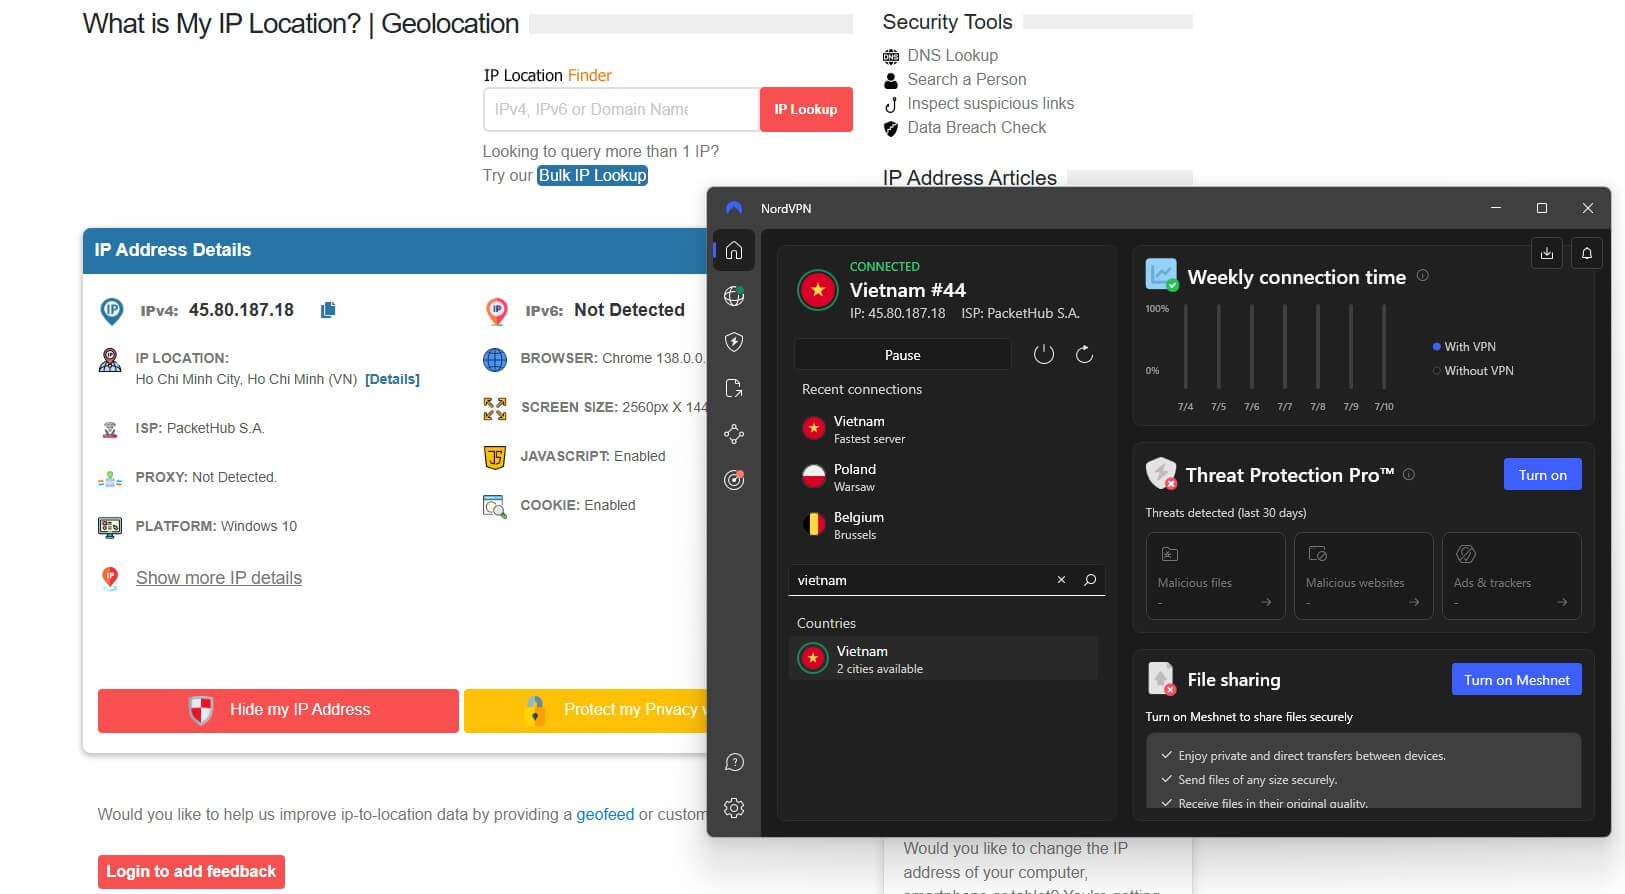The image size is (1625, 894).
Task: Open the notifications bell icon
Action: (x=1586, y=253)
